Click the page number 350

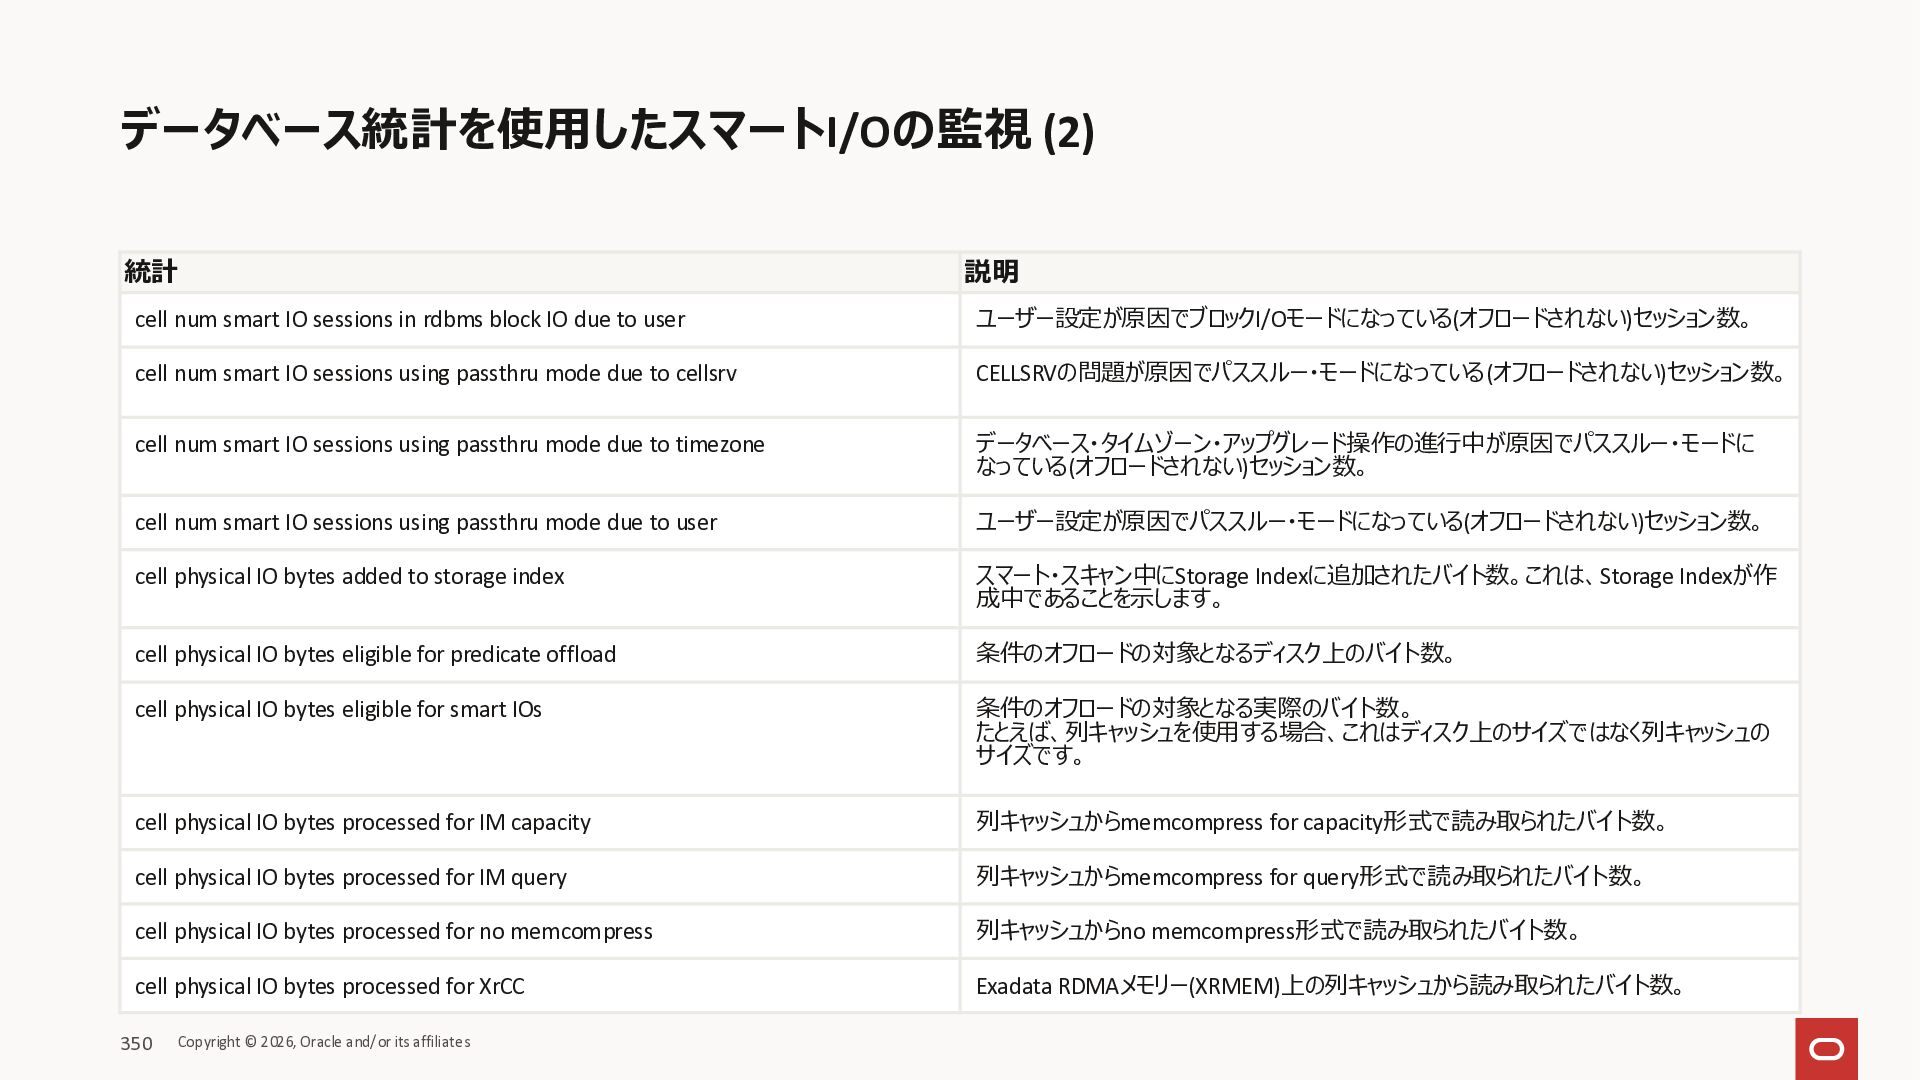[x=136, y=1044]
